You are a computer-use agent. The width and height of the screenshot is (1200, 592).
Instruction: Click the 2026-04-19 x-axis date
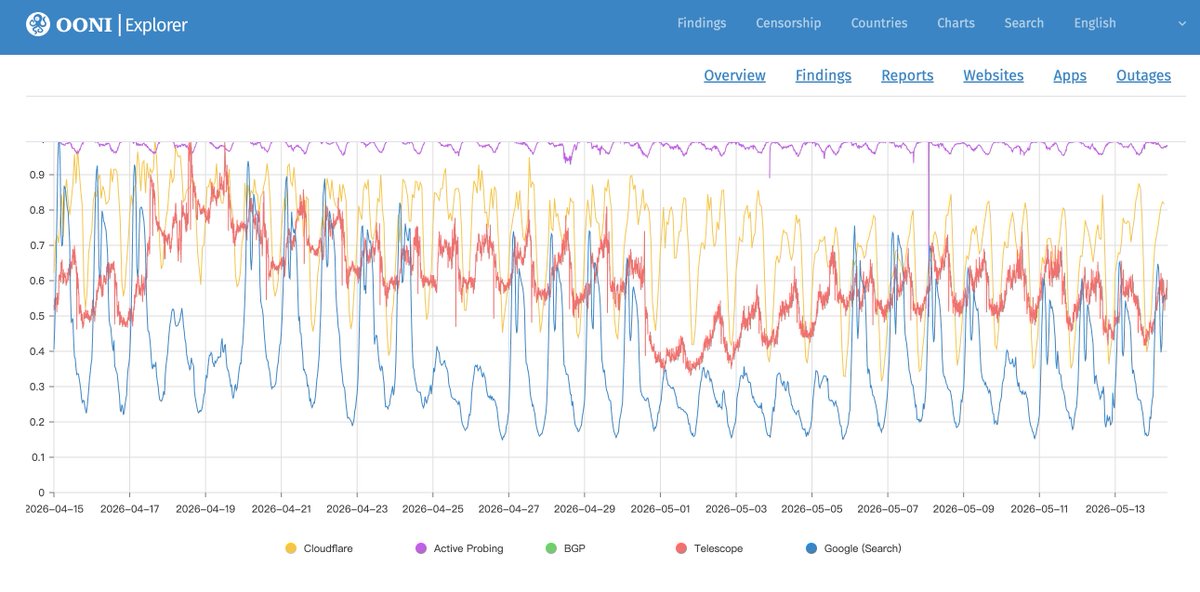pos(205,508)
